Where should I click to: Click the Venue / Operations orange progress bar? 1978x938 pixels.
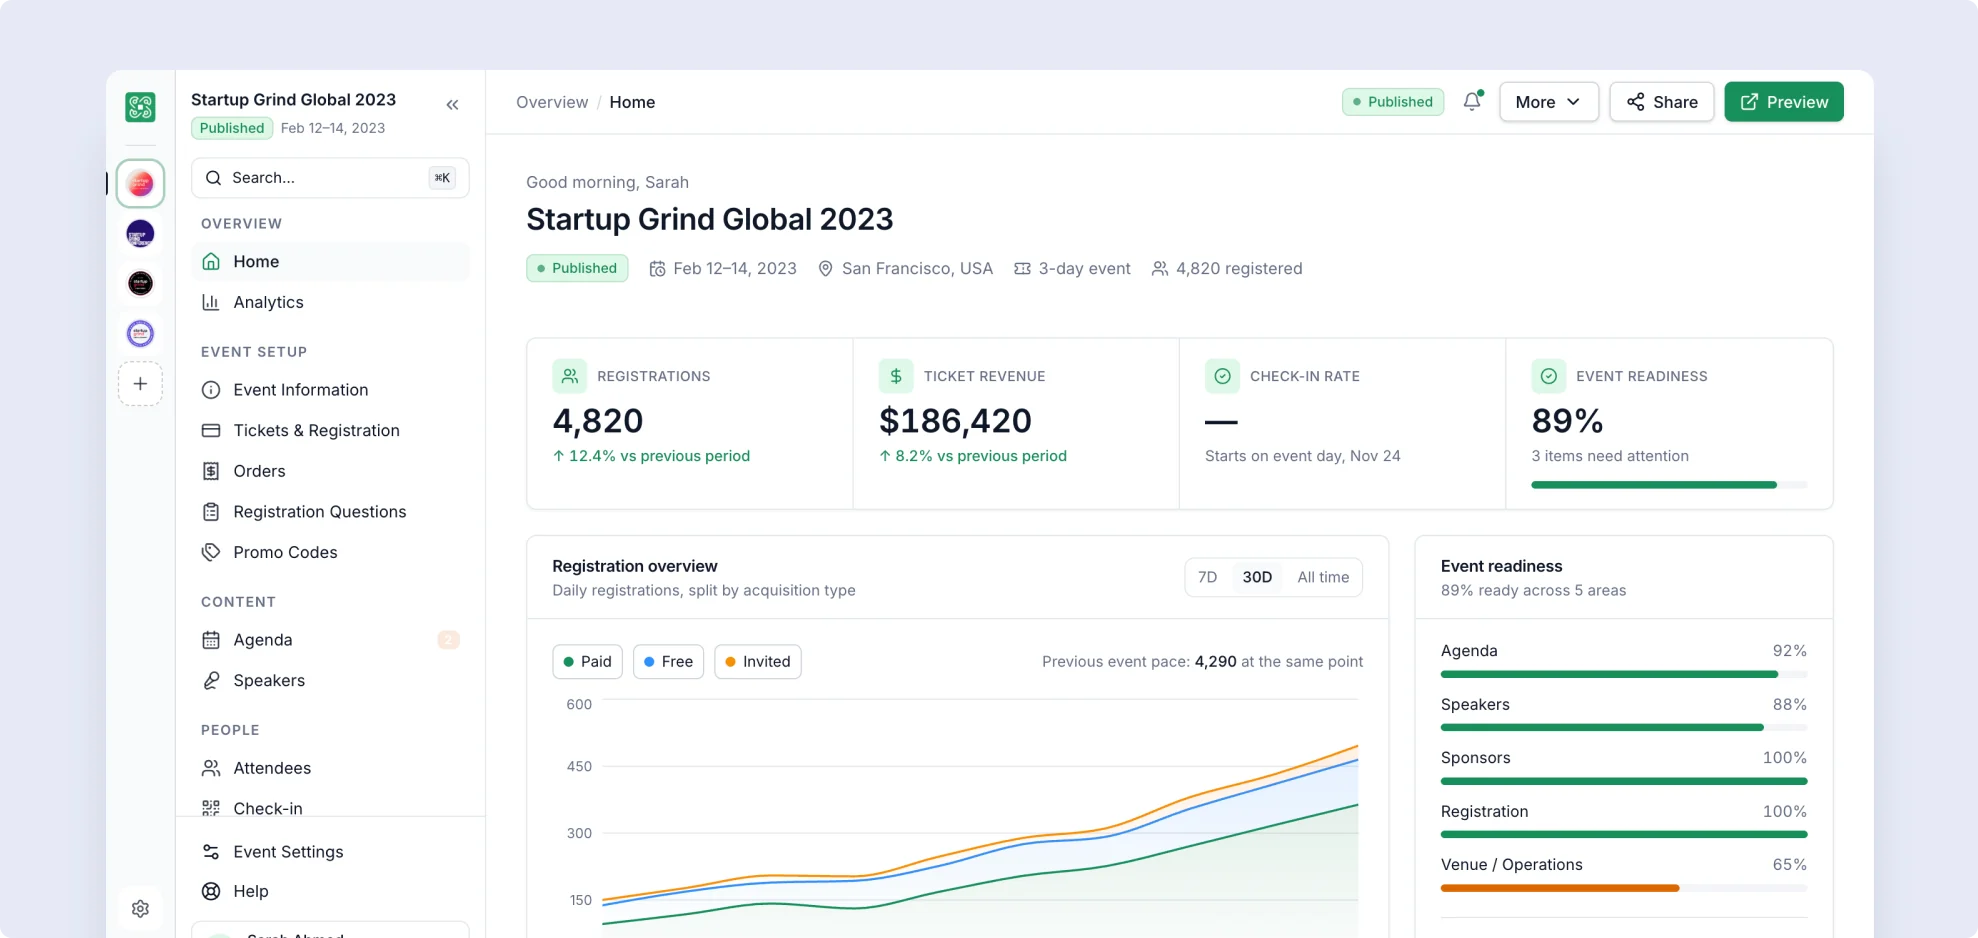[x=1624, y=888]
